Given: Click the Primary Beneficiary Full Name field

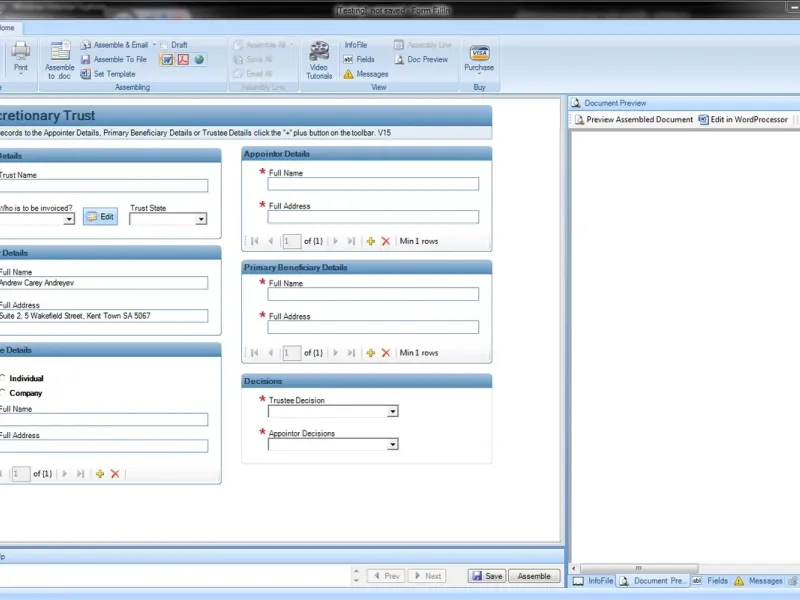Looking at the screenshot, I should pyautogui.click(x=373, y=294).
